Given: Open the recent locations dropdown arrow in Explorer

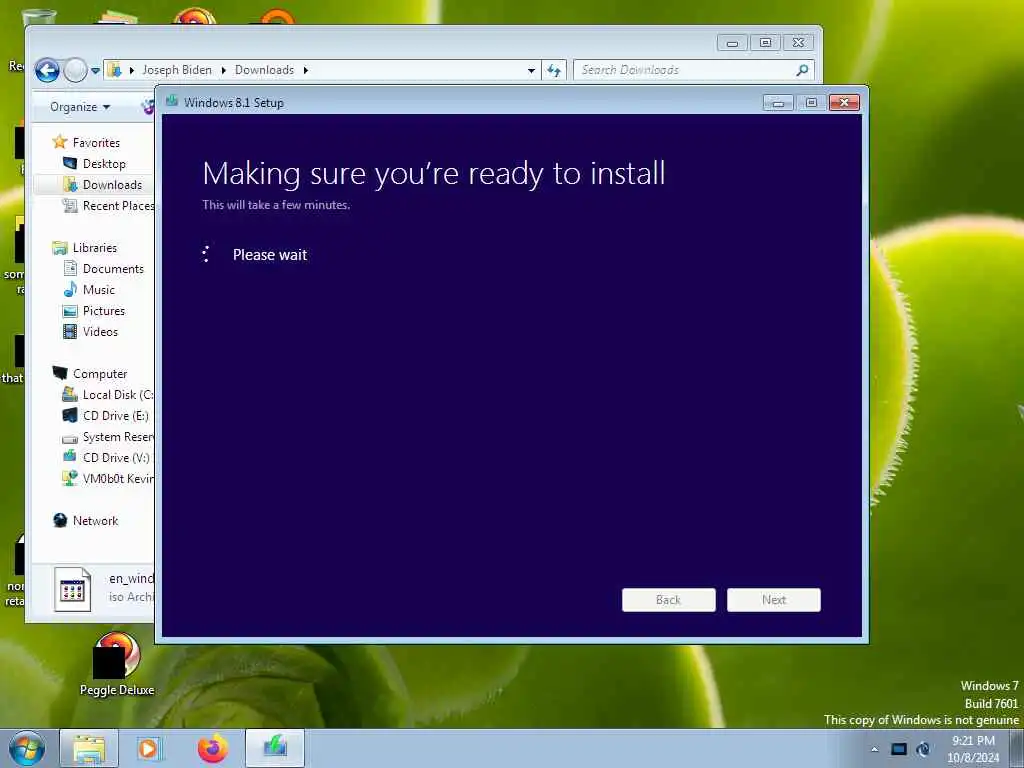Looking at the screenshot, I should 95,71.
